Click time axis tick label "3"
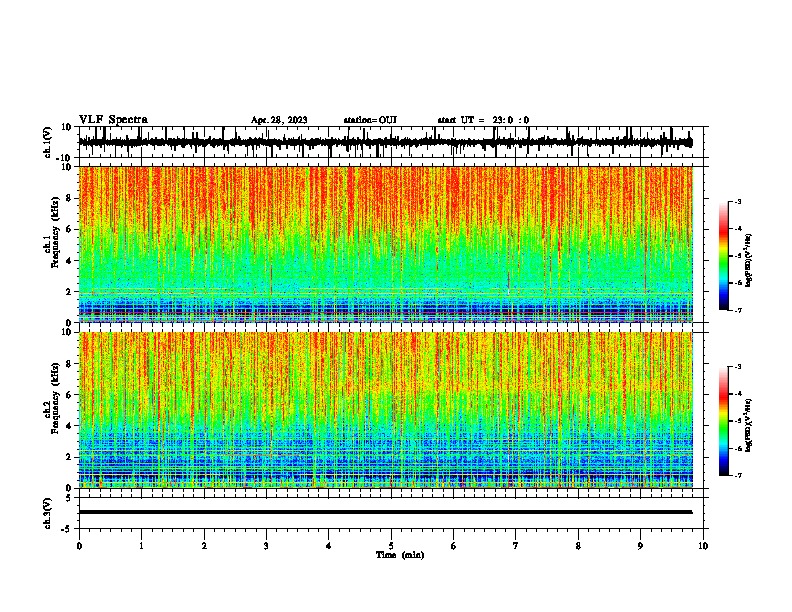Image resolution: width=792 pixels, height=612 pixels. click(266, 546)
